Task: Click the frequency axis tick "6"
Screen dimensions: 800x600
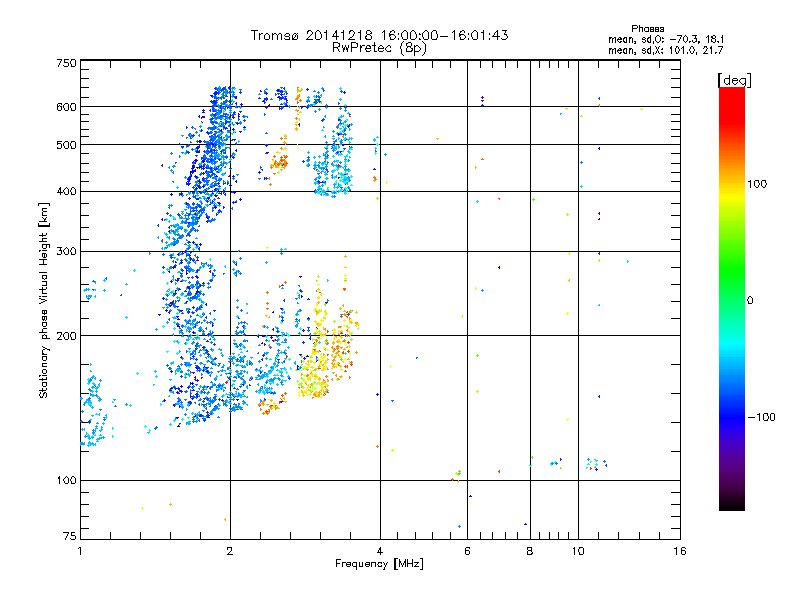Action: 467,551
